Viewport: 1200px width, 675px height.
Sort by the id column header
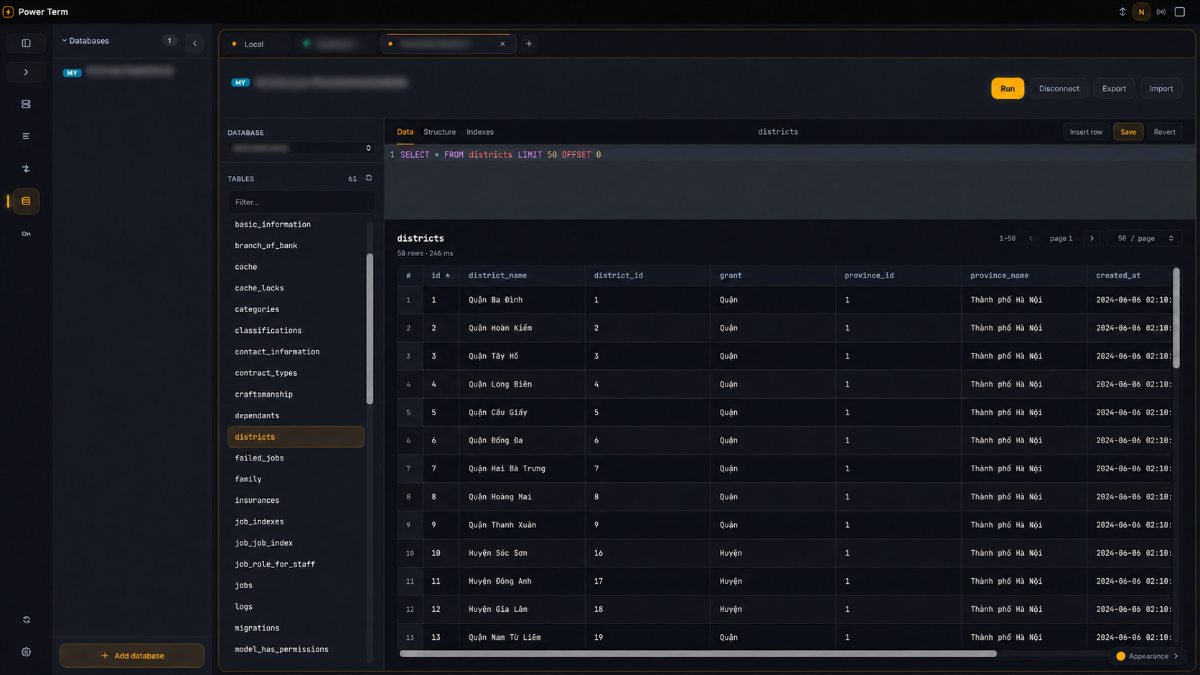point(440,275)
